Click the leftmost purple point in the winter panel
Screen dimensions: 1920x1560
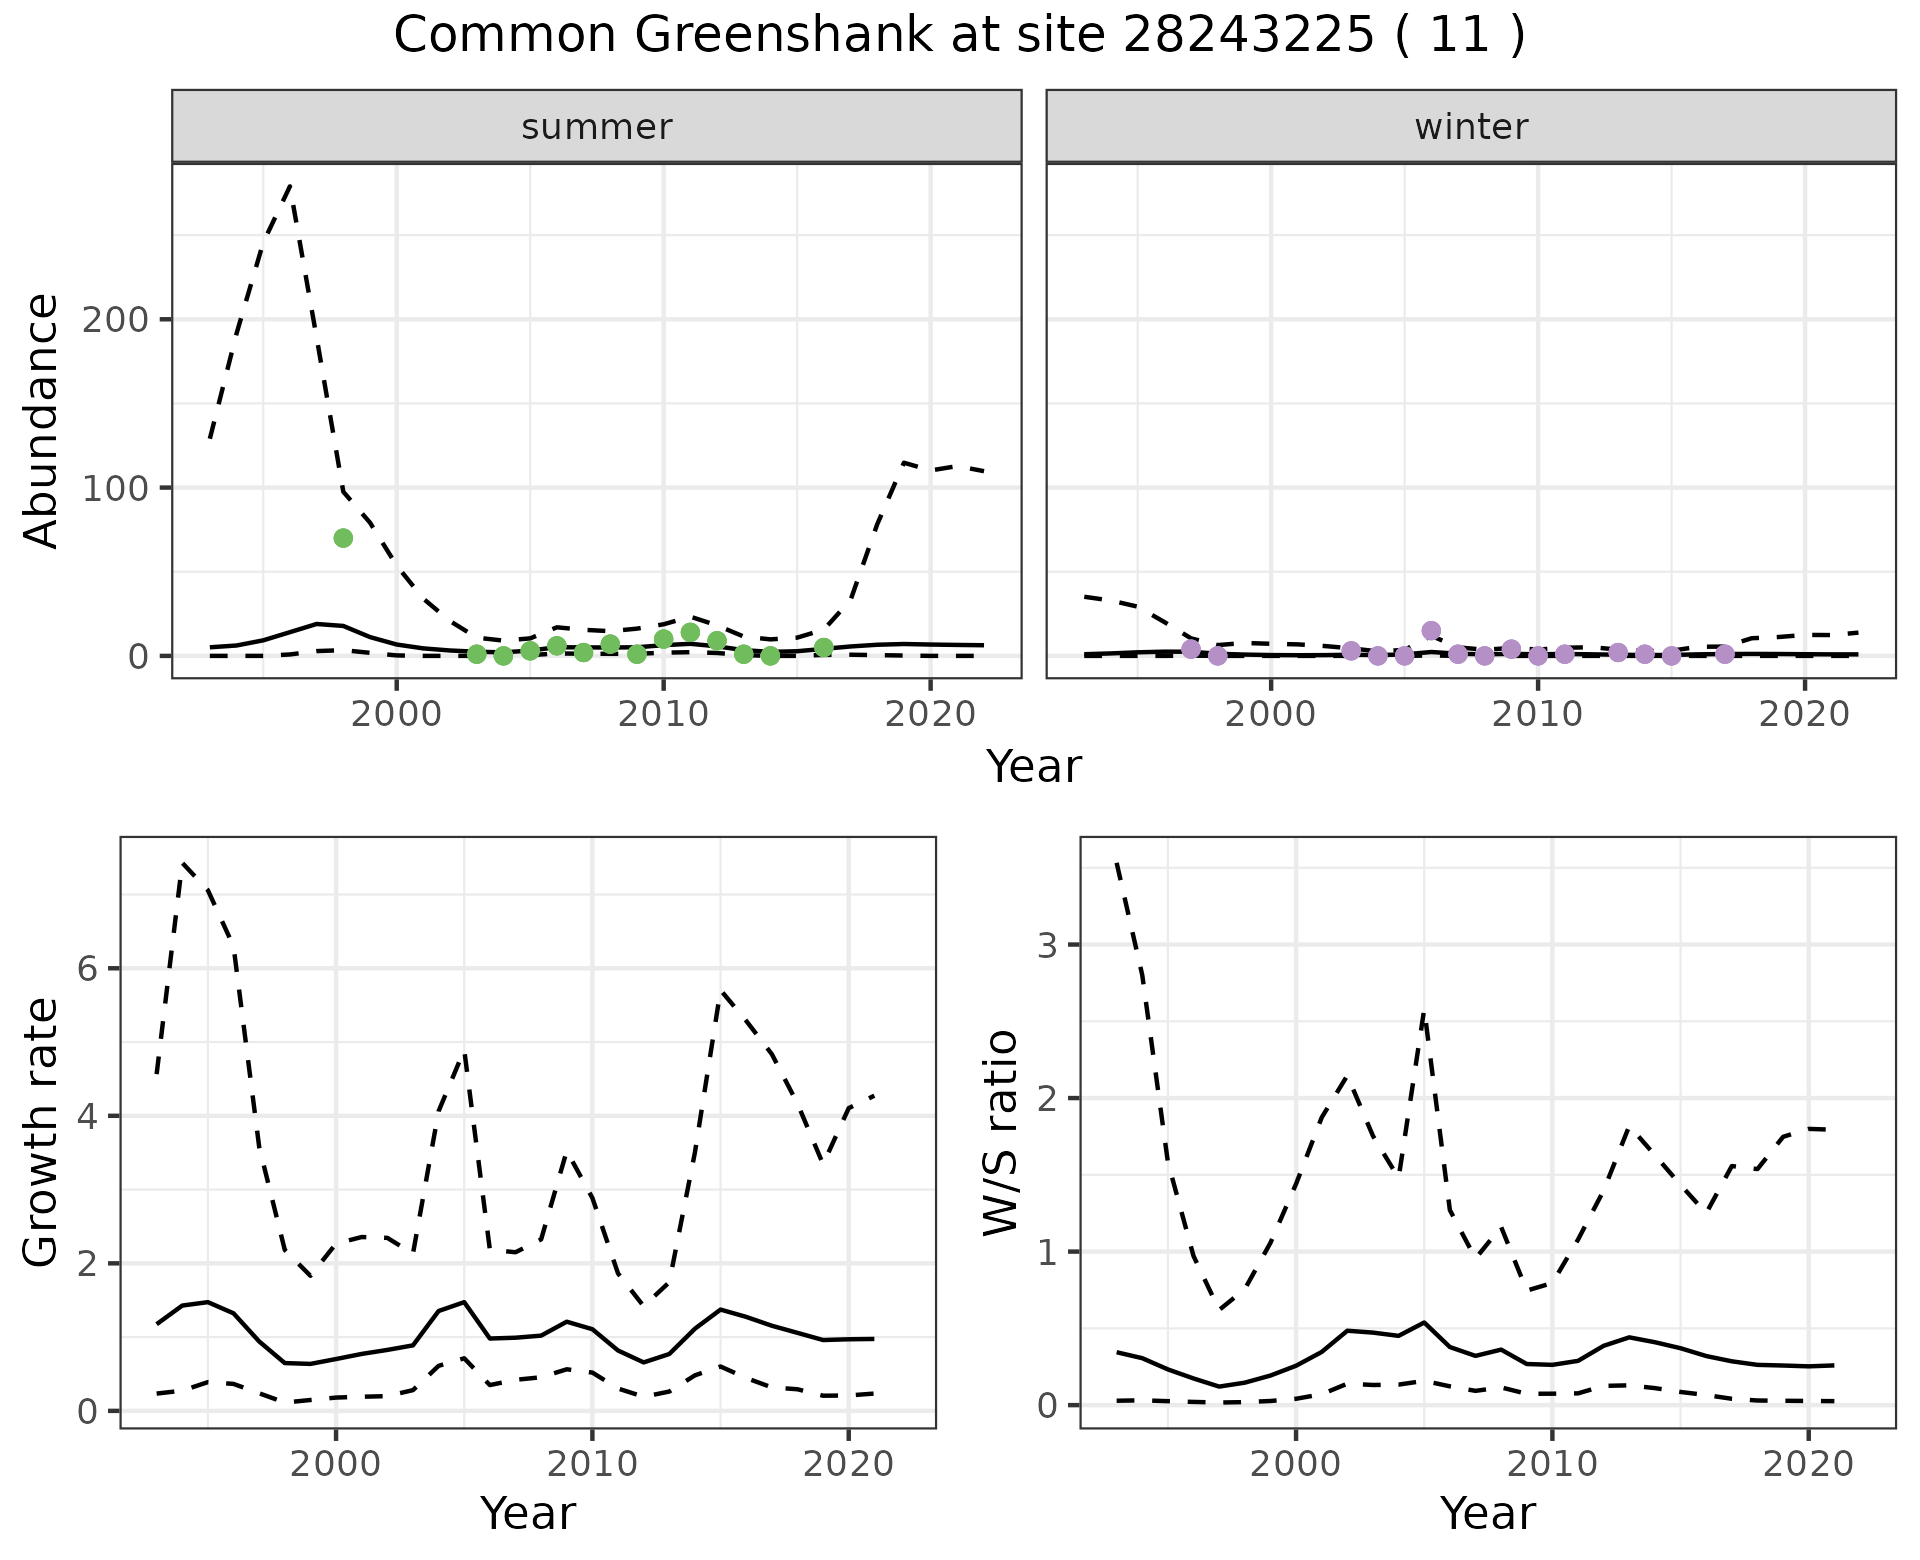tap(1191, 649)
